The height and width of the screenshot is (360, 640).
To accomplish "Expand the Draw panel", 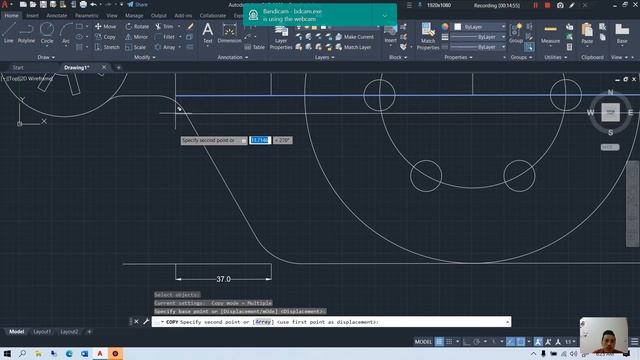I will pos(46,58).
